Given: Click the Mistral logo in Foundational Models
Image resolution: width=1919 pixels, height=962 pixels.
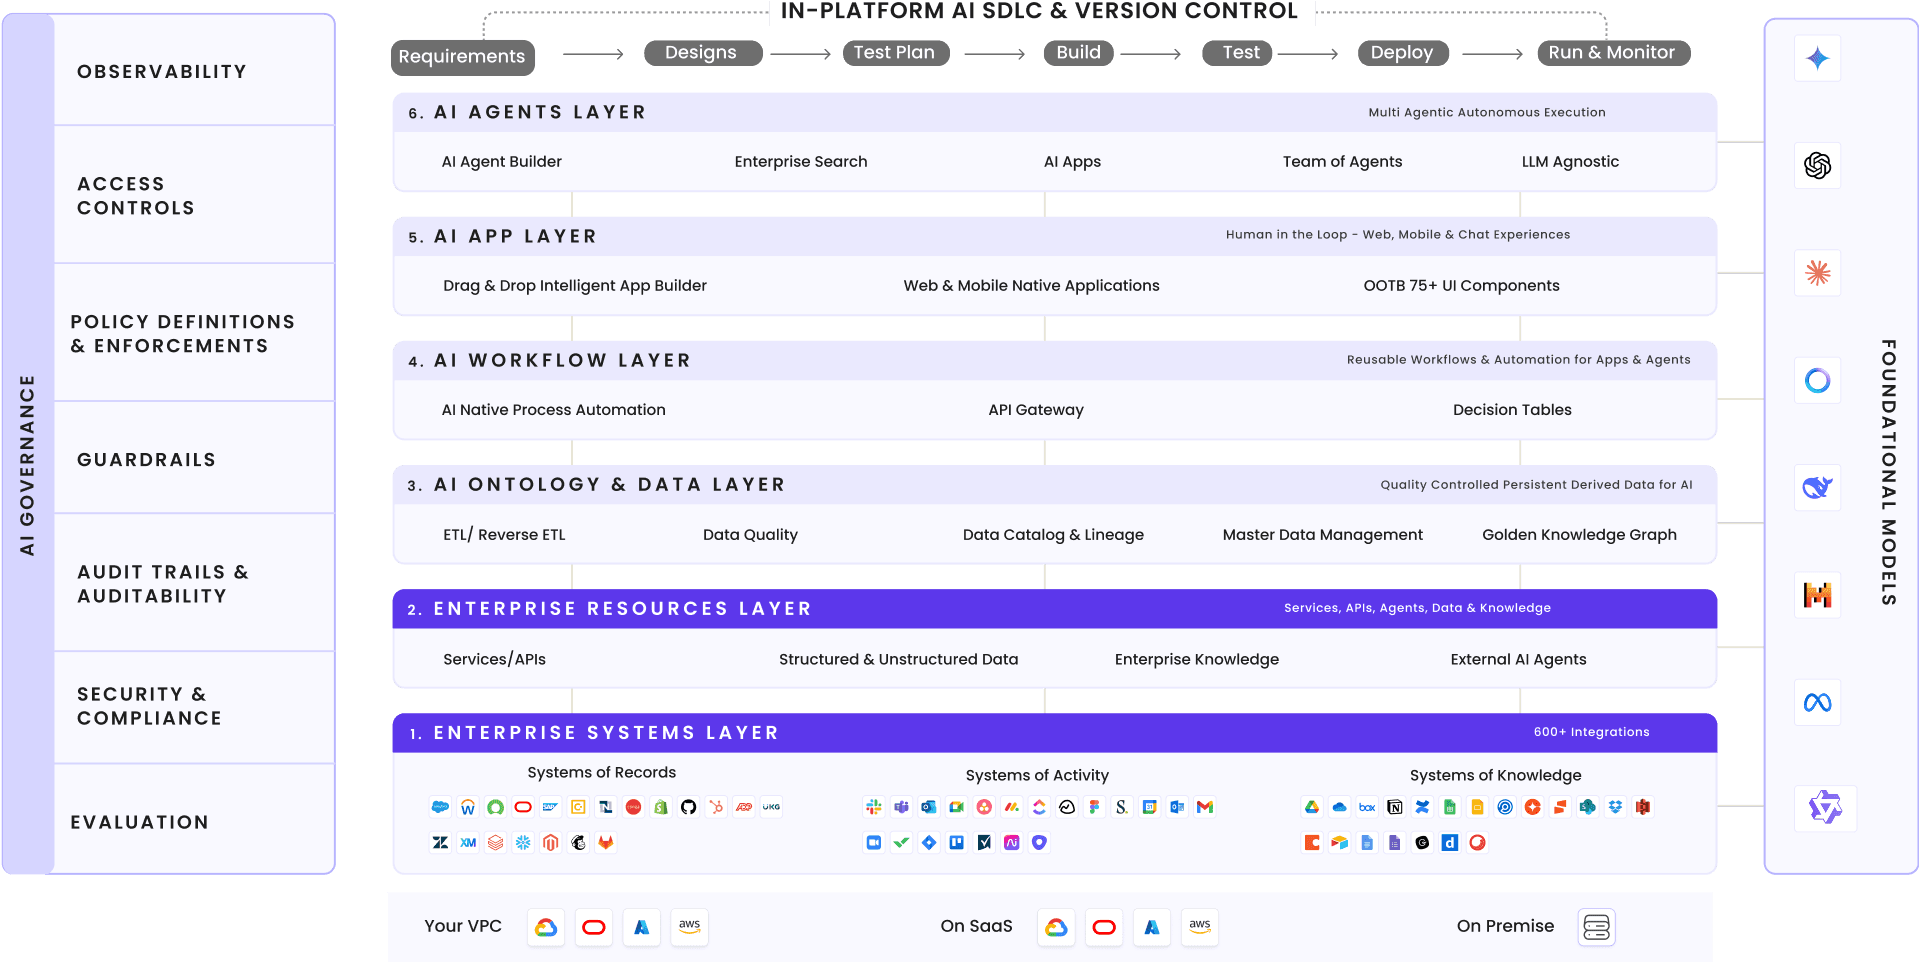Looking at the screenshot, I should pyautogui.click(x=1817, y=596).
